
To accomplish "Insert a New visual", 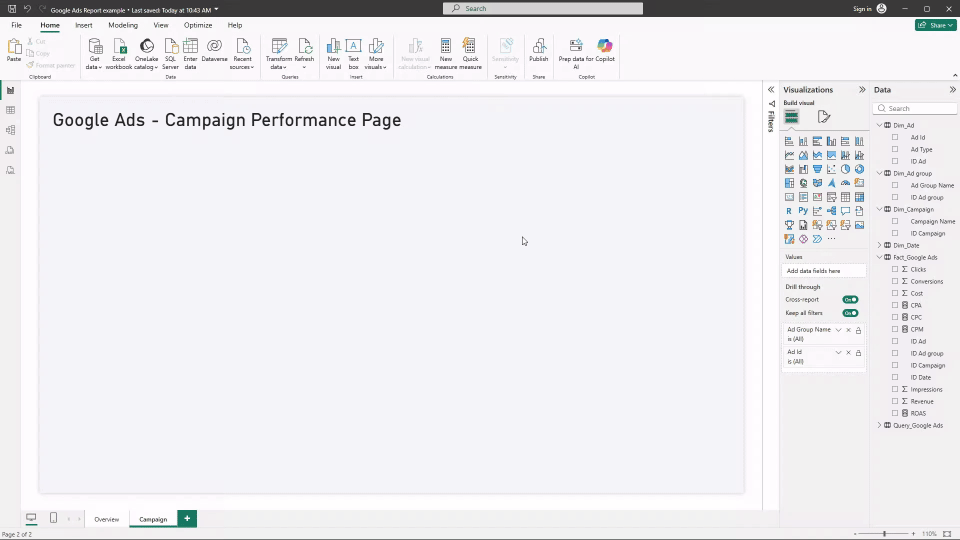I will [x=333, y=54].
